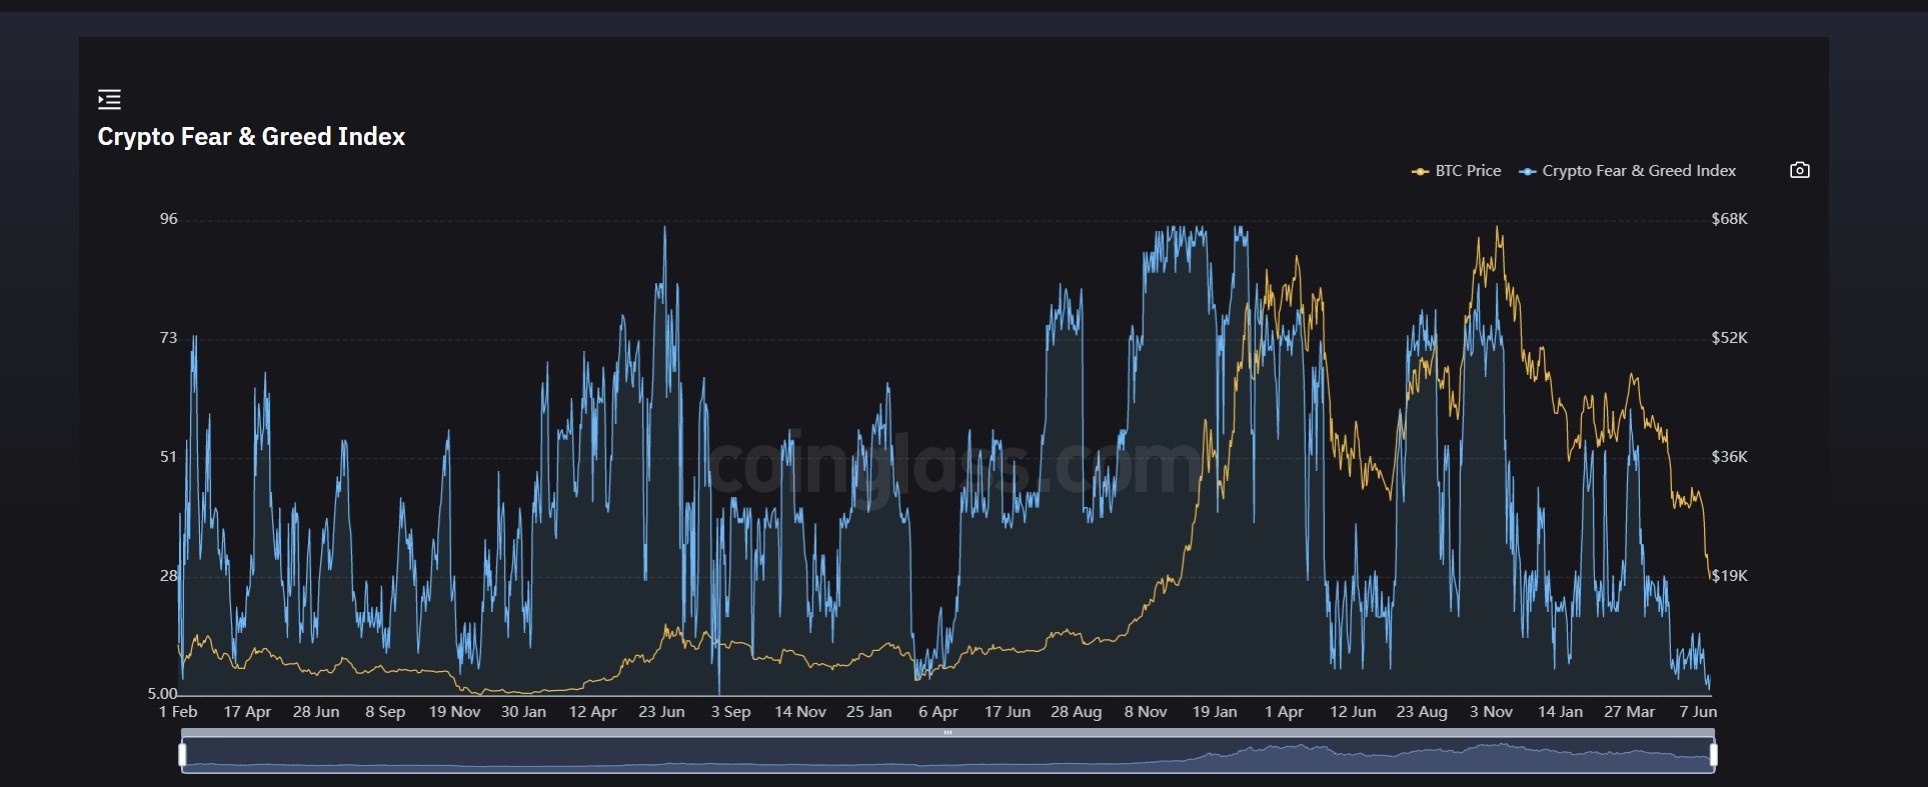Toggle the BTC Price legend series
The width and height of the screenshot is (1928, 787).
[1457, 171]
